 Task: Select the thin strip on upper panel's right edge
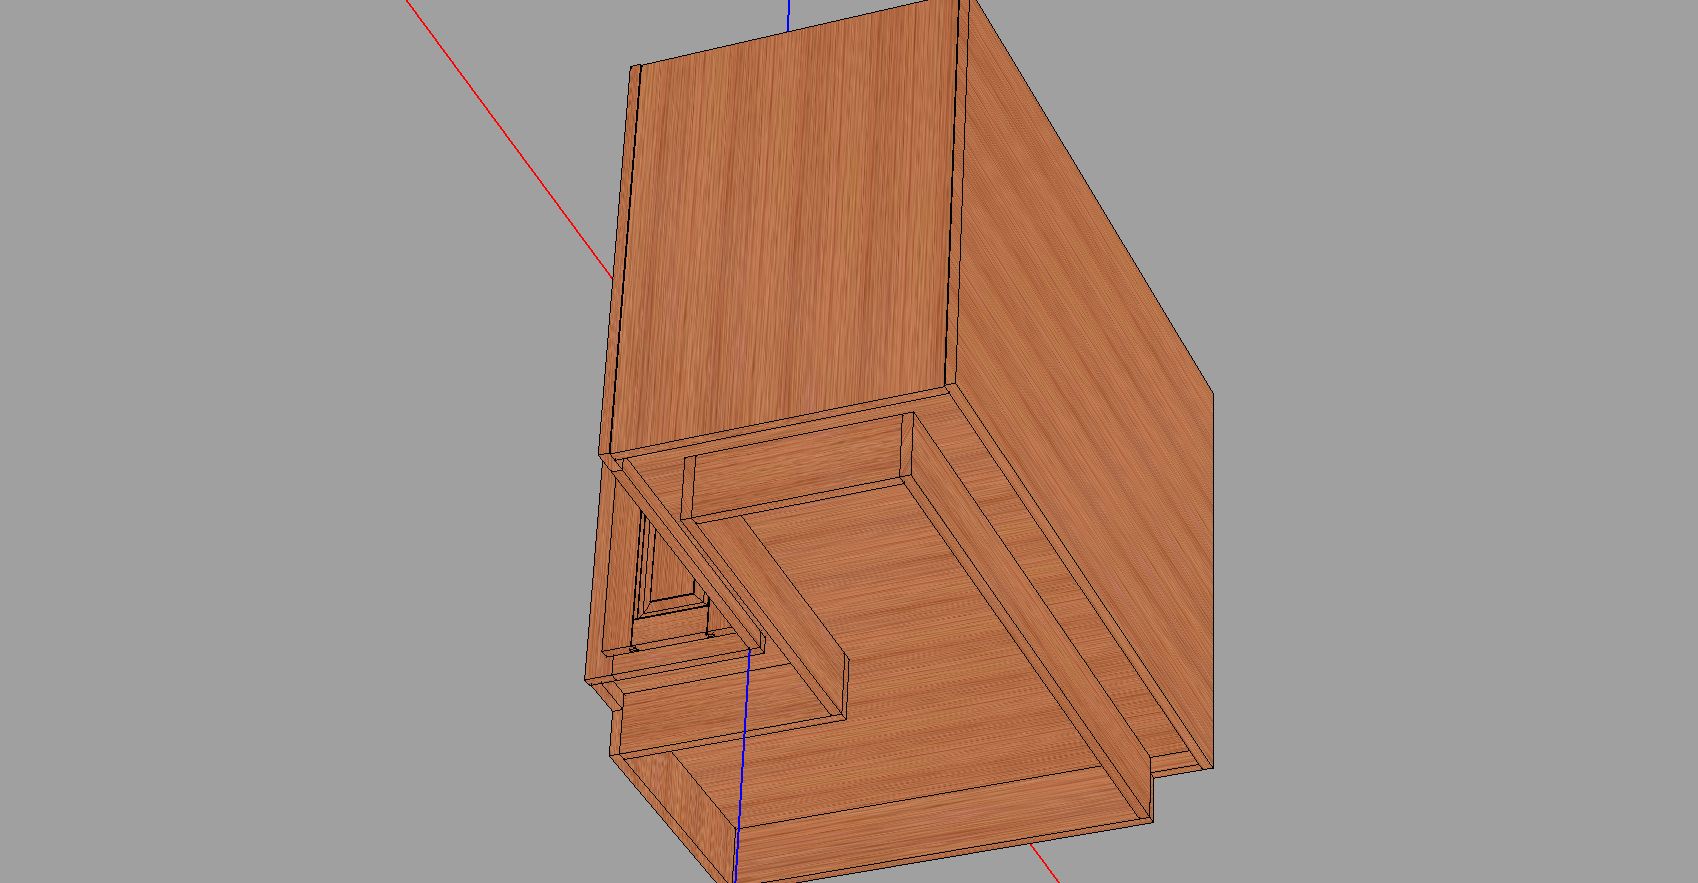click(x=955, y=200)
